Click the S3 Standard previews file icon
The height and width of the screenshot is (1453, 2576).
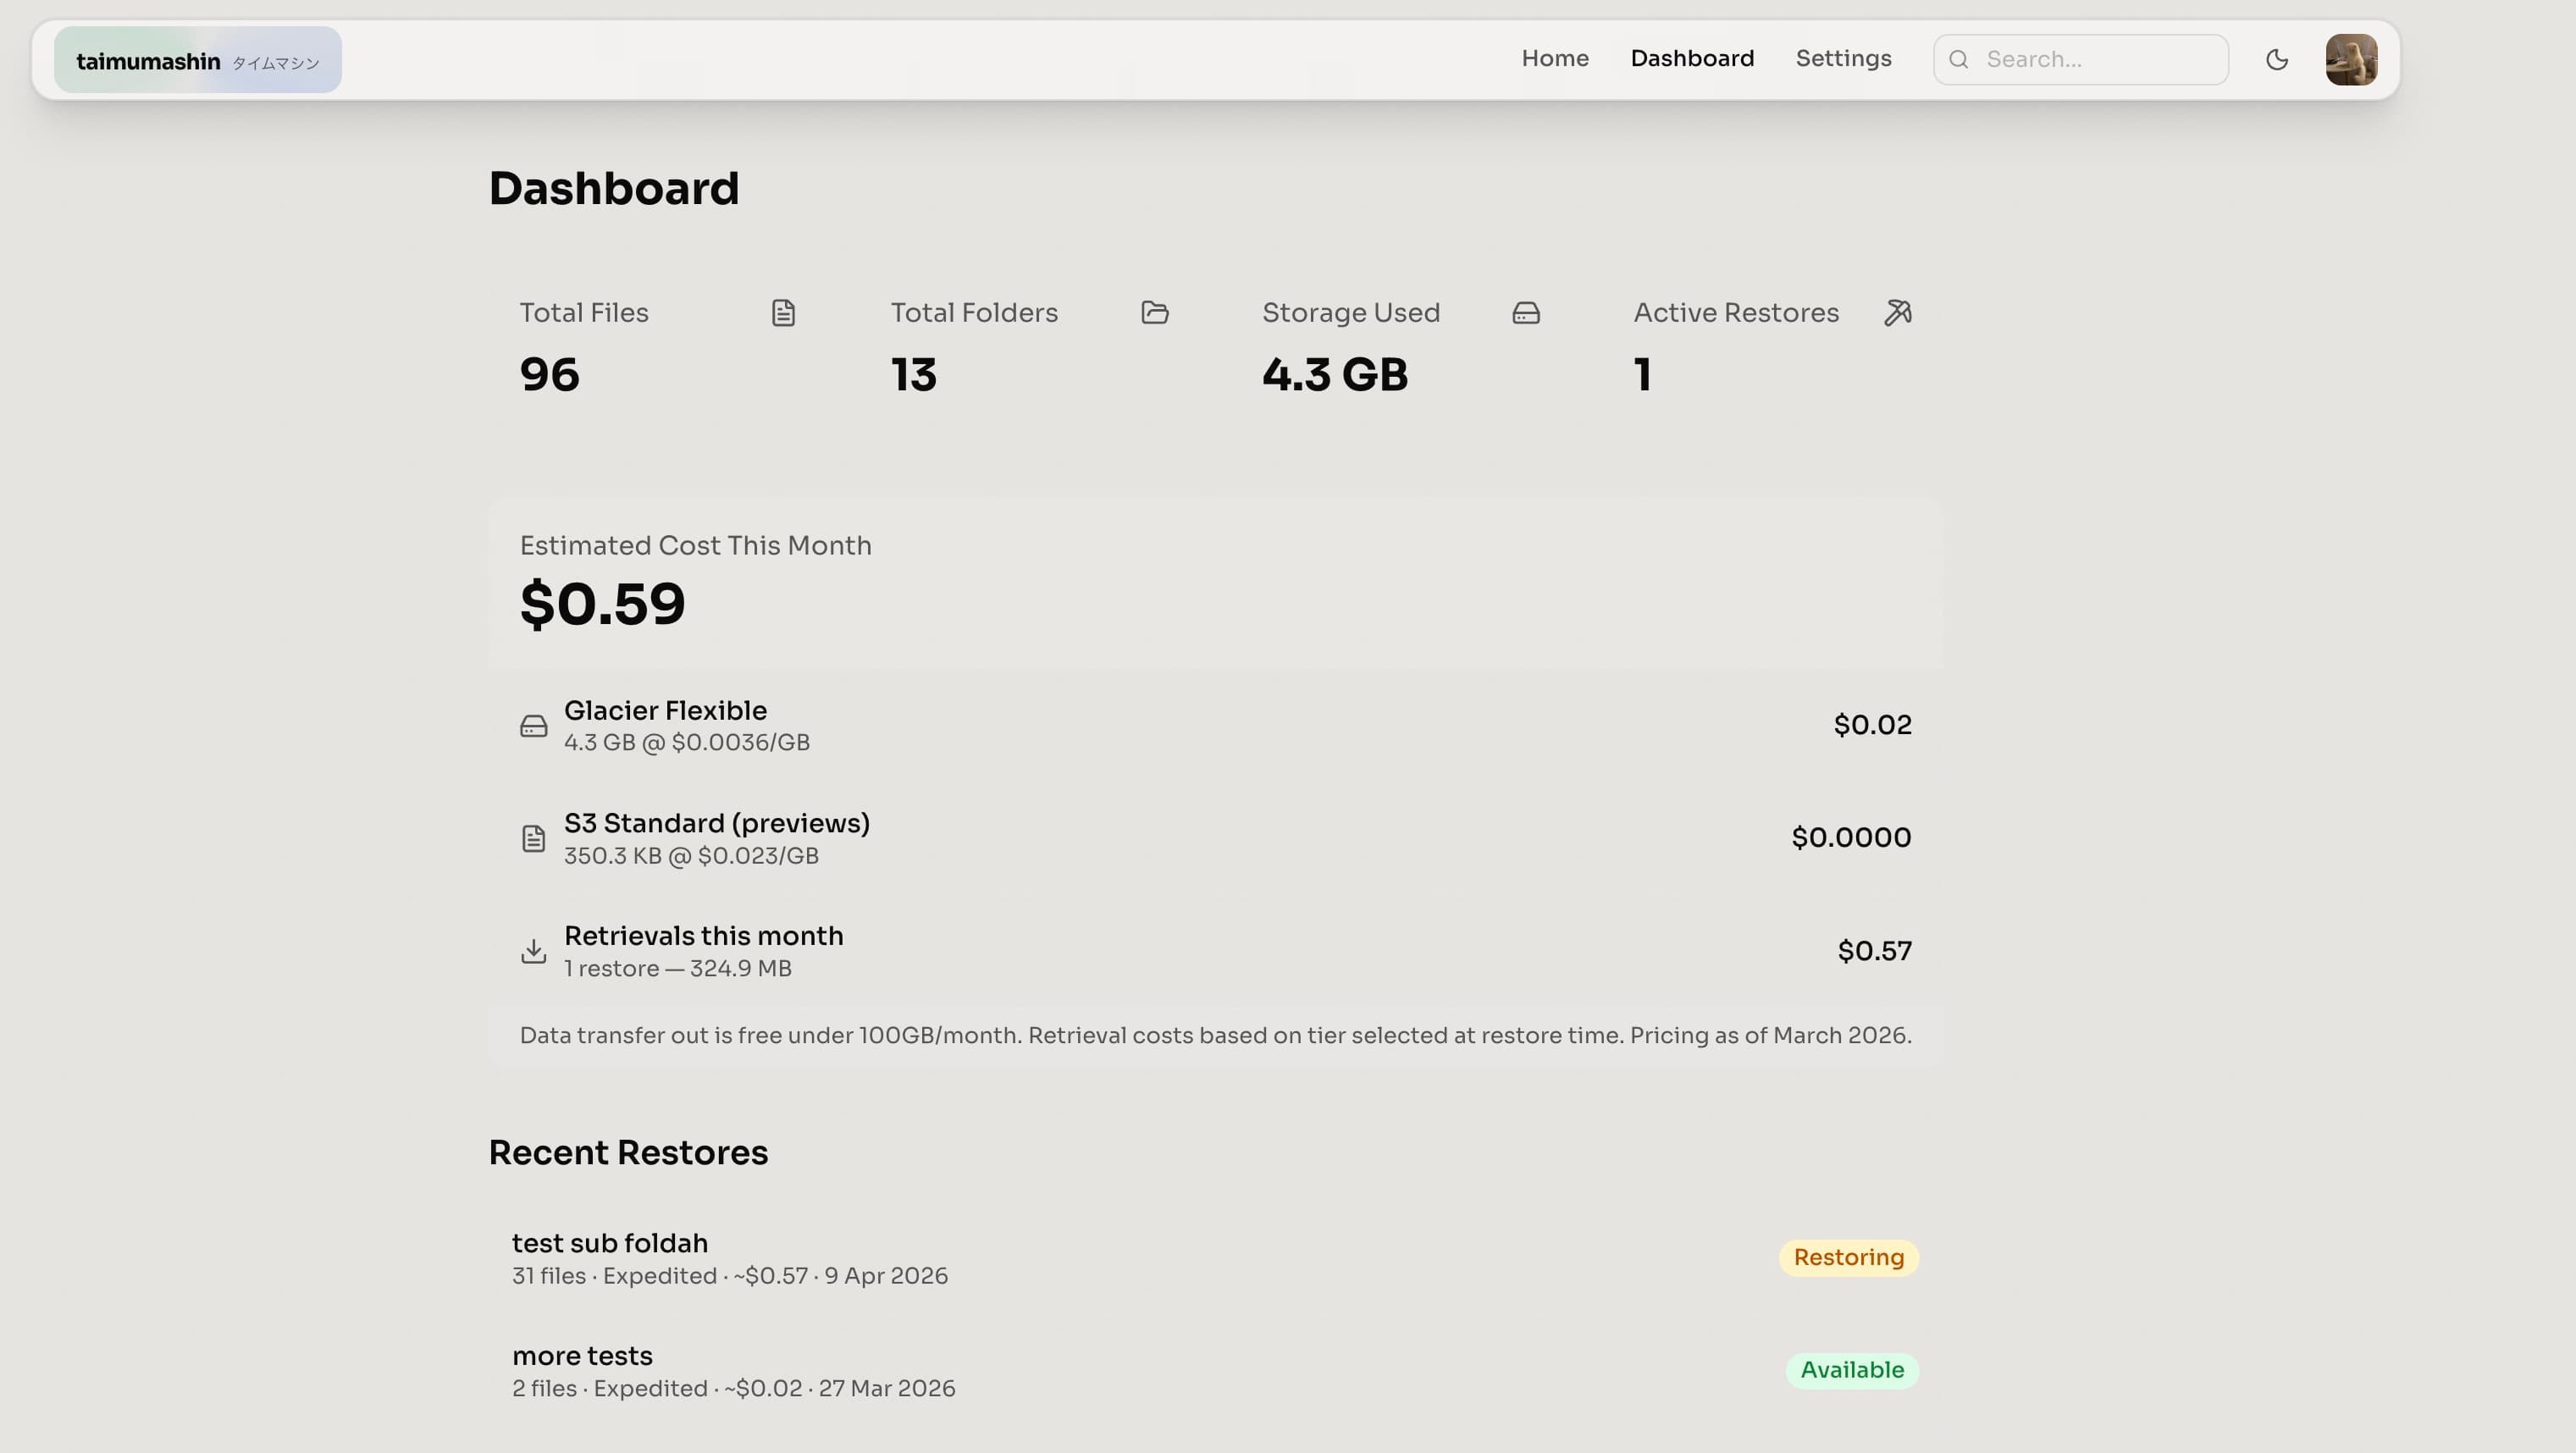[x=533, y=838]
